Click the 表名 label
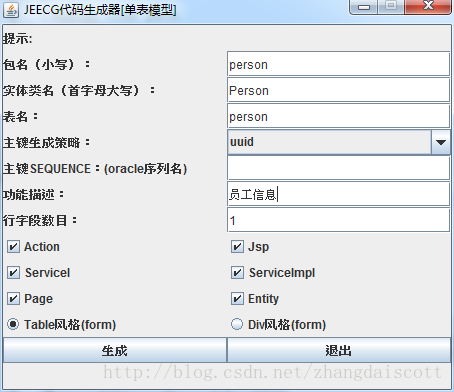The height and width of the screenshot is (392, 454). pyautogui.click(x=20, y=117)
